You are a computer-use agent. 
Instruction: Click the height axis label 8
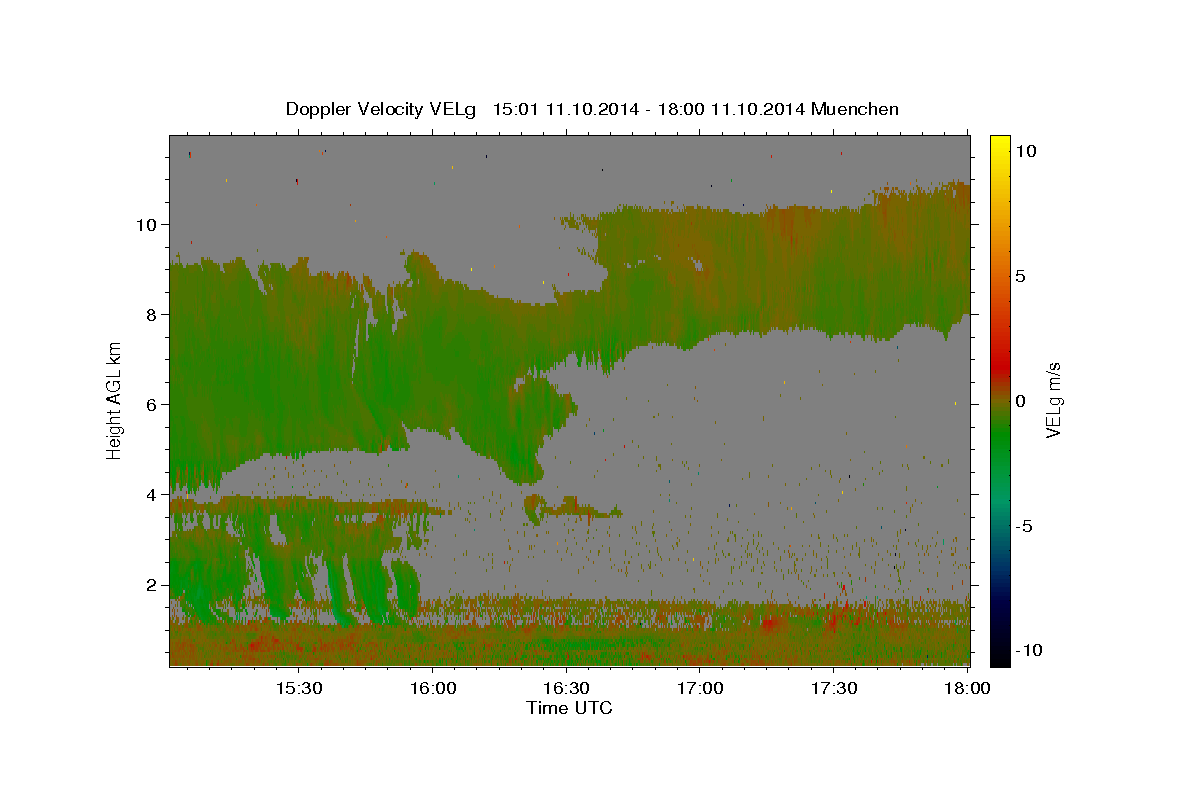click(152, 314)
